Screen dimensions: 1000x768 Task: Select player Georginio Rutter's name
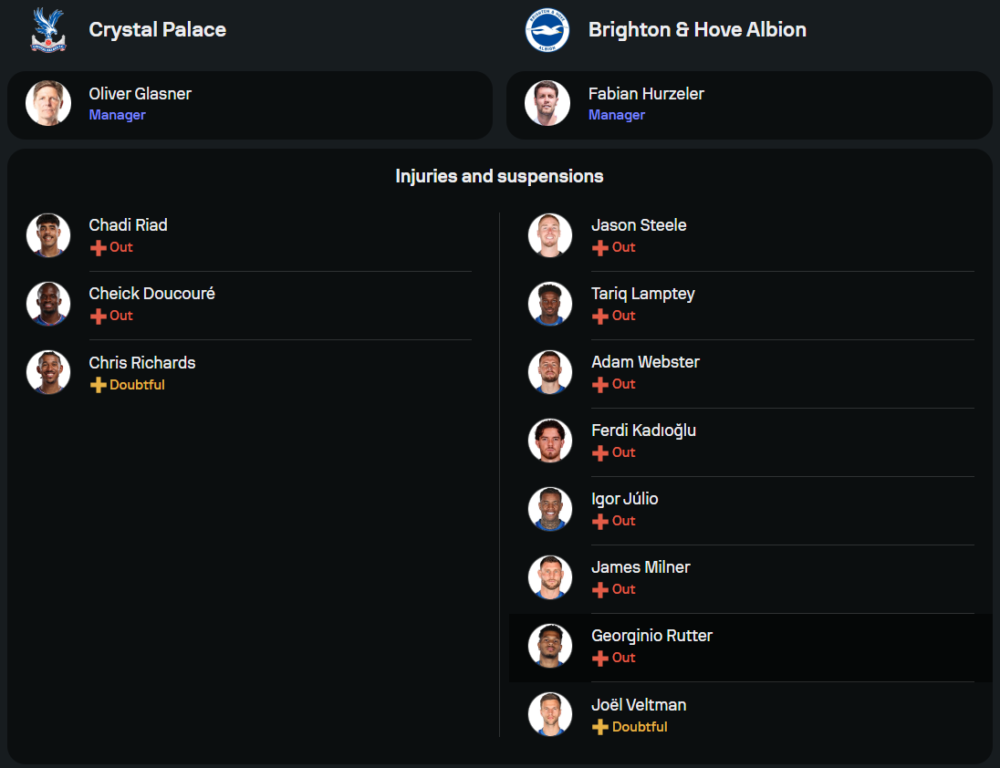[x=651, y=636]
